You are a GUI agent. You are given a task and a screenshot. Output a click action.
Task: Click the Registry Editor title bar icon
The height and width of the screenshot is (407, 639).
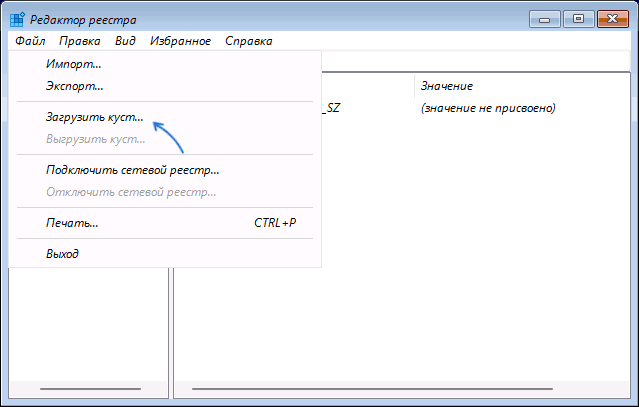(x=18, y=19)
